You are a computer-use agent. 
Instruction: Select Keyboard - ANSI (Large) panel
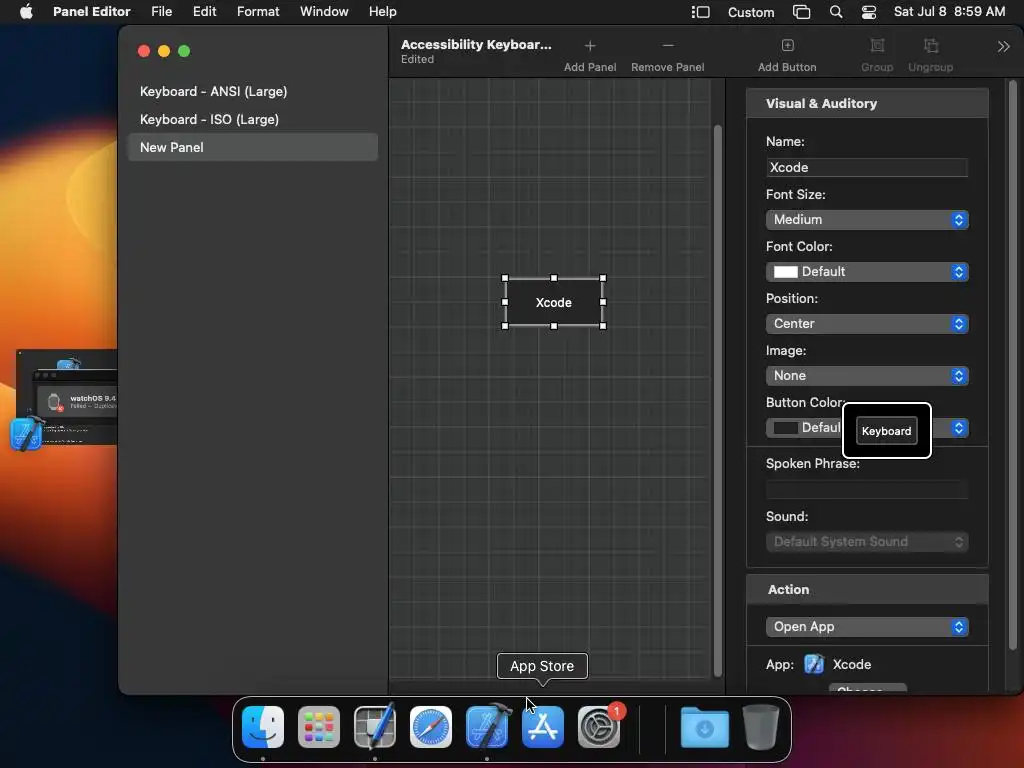pos(253,91)
